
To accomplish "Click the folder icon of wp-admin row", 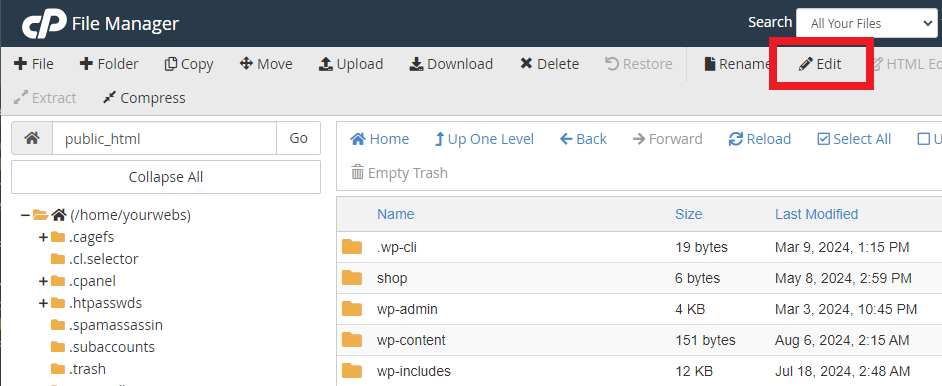I will point(352,309).
